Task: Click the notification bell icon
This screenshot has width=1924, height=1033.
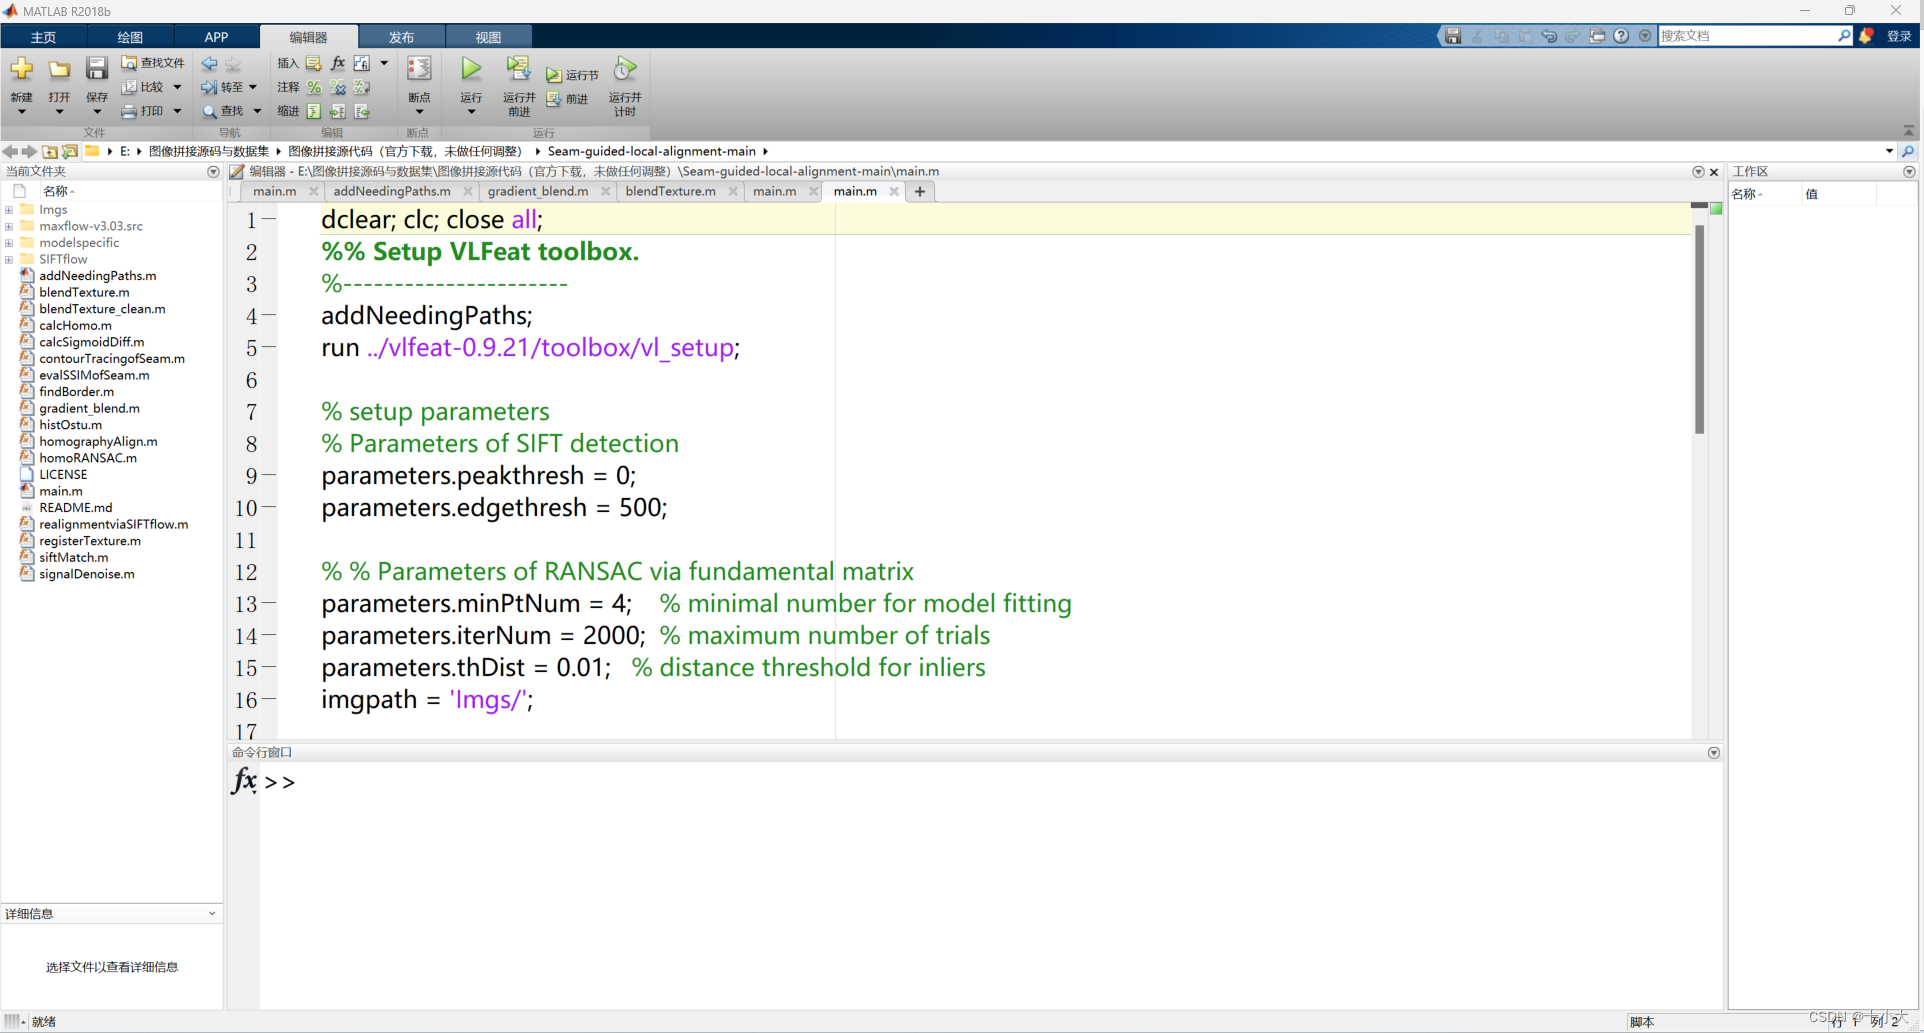Action: click(x=1866, y=36)
